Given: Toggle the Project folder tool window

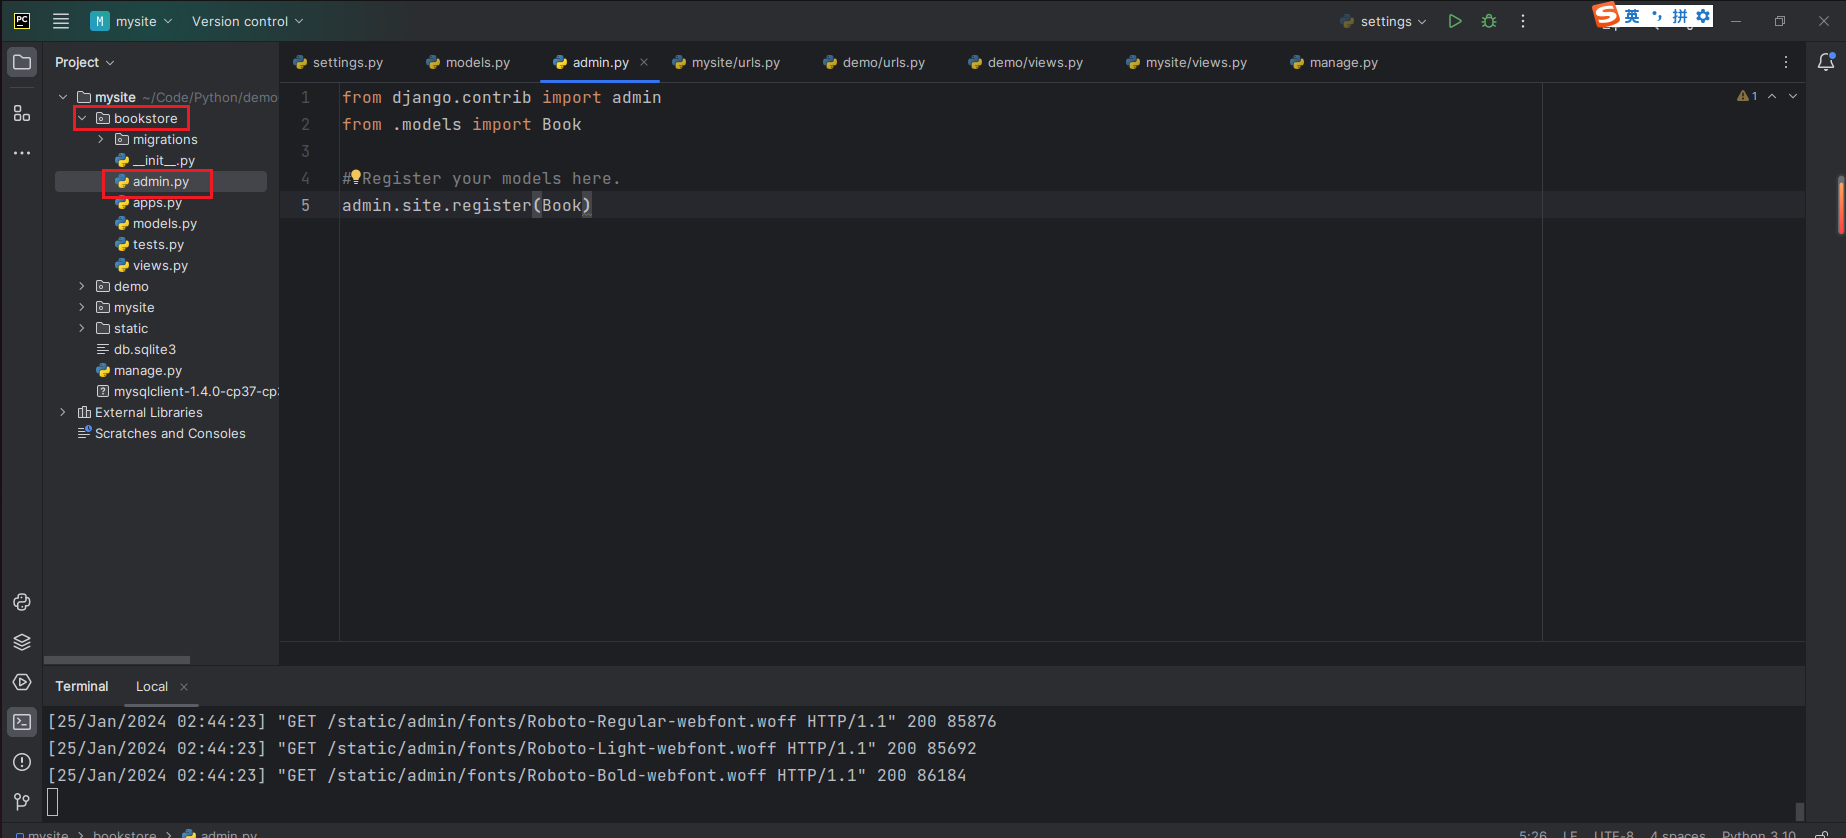Looking at the screenshot, I should tap(22, 62).
